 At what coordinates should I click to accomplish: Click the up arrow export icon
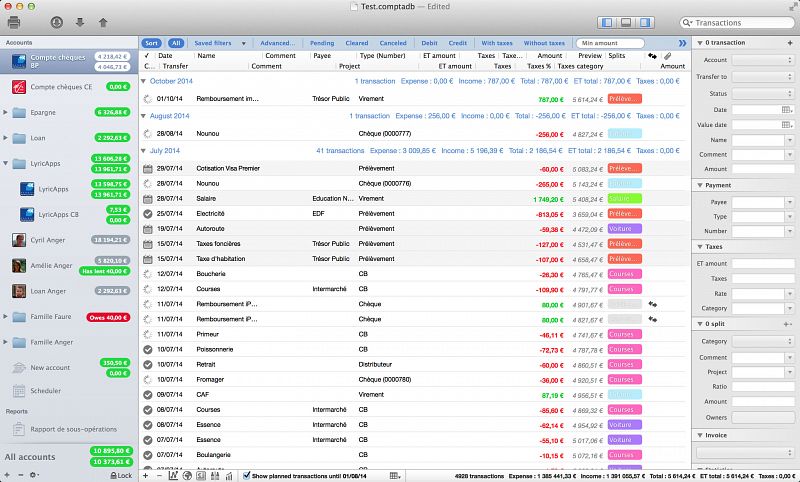click(102, 22)
